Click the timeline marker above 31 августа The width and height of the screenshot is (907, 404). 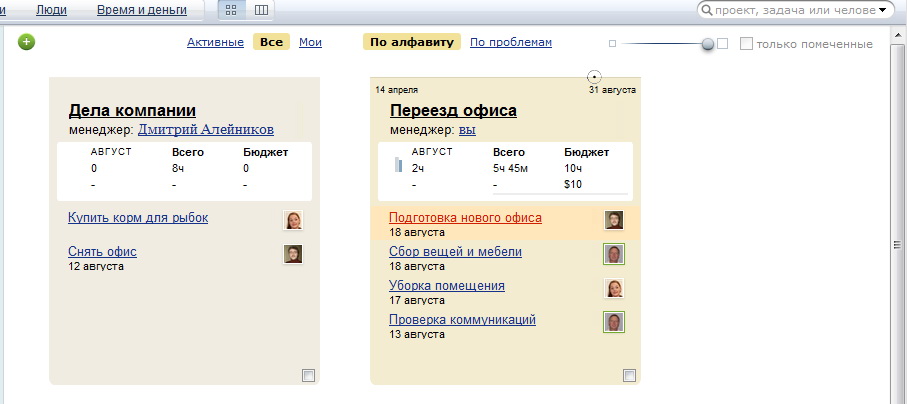click(x=594, y=76)
